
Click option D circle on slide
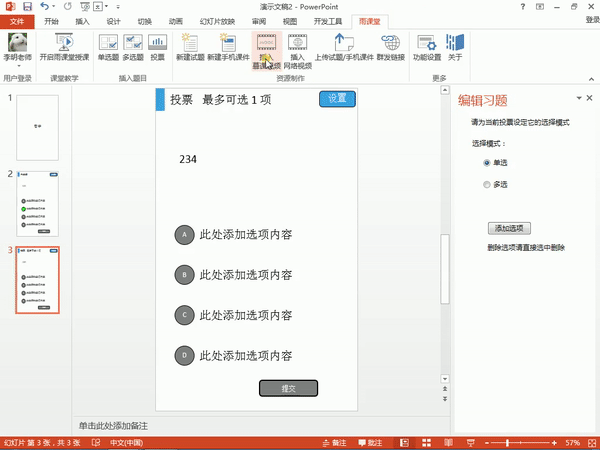[184, 355]
